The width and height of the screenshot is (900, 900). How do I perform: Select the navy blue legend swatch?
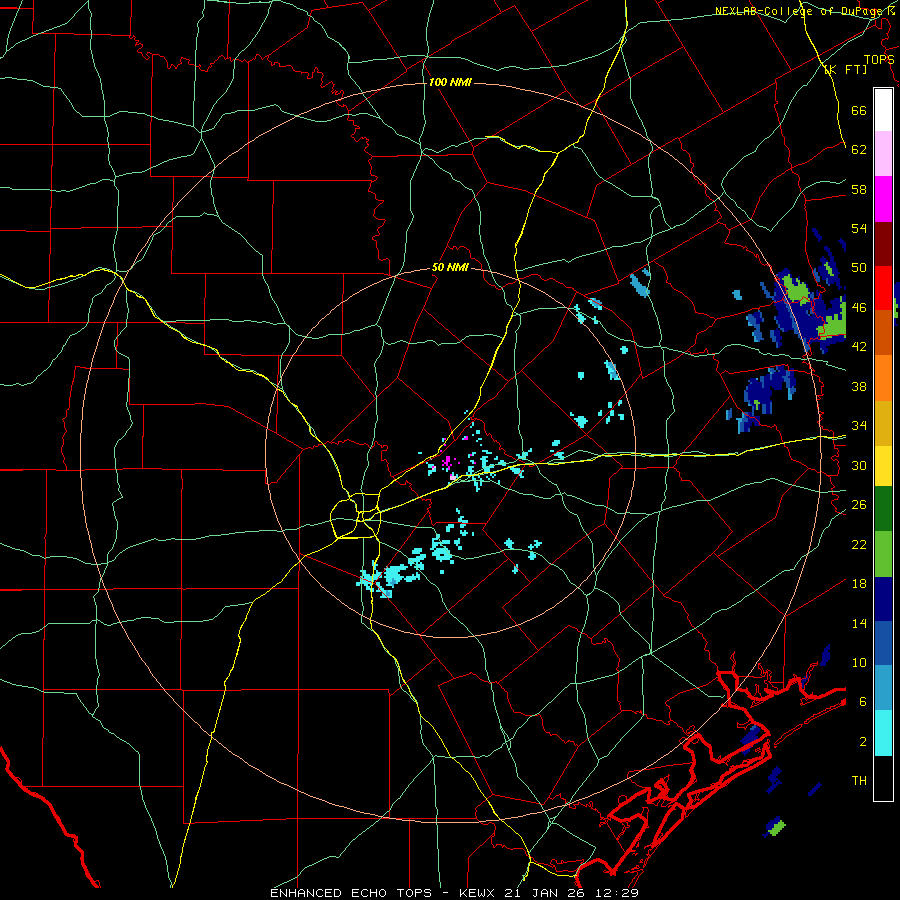tap(883, 599)
